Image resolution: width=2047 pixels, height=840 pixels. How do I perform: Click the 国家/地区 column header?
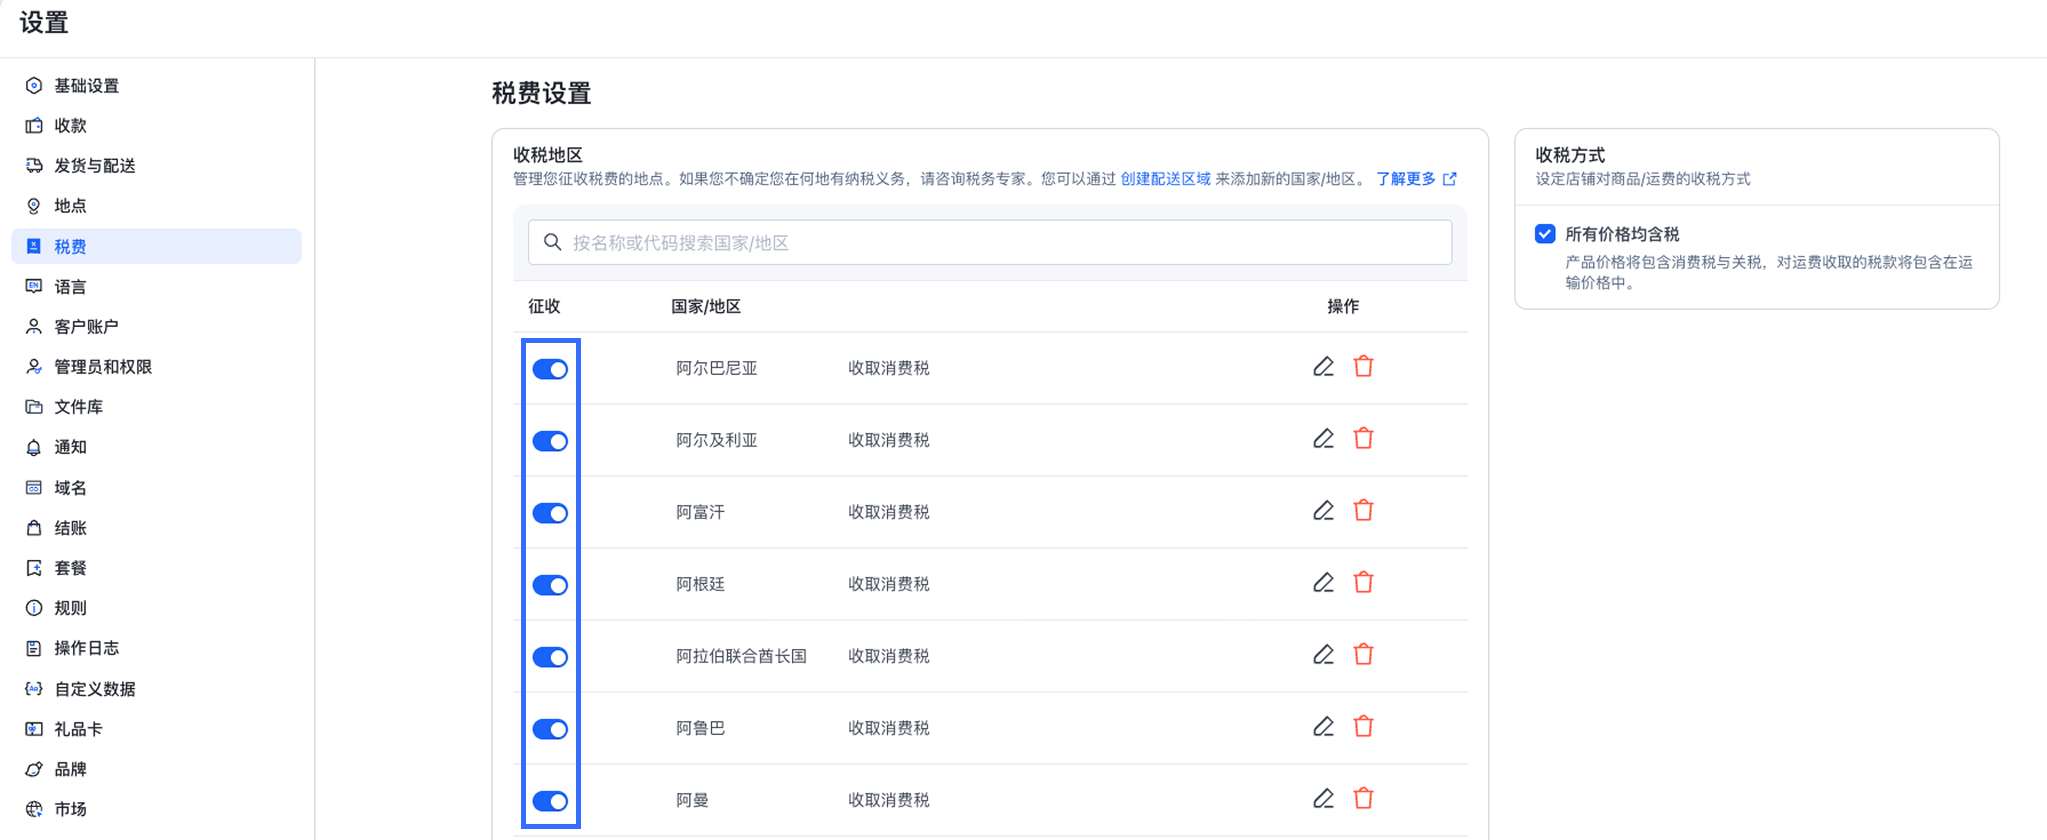point(706,306)
